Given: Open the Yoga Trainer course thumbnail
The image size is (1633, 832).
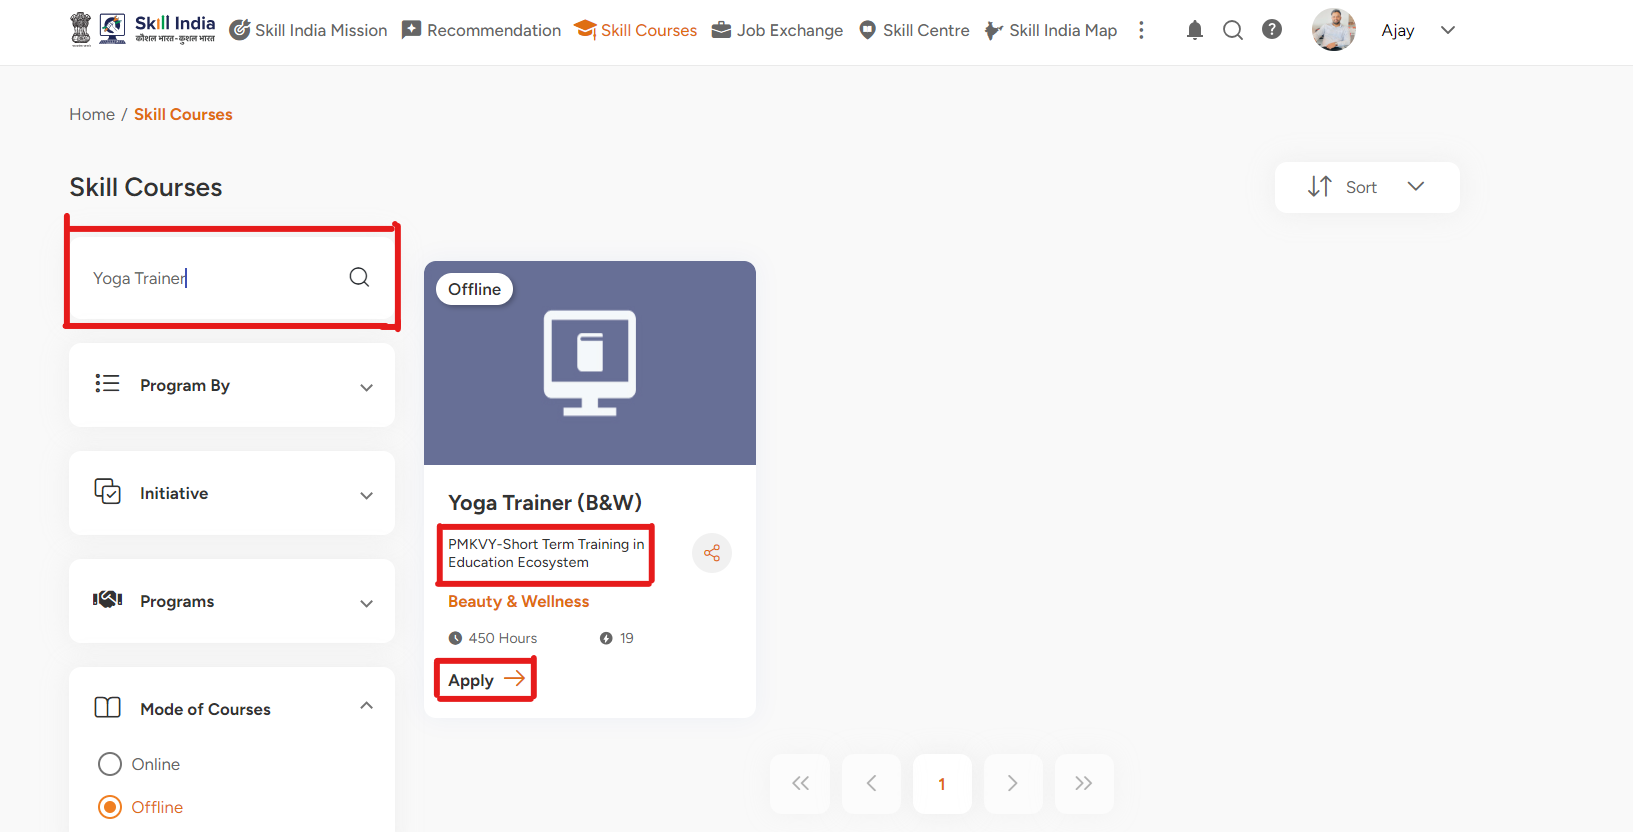Looking at the screenshot, I should tap(590, 363).
